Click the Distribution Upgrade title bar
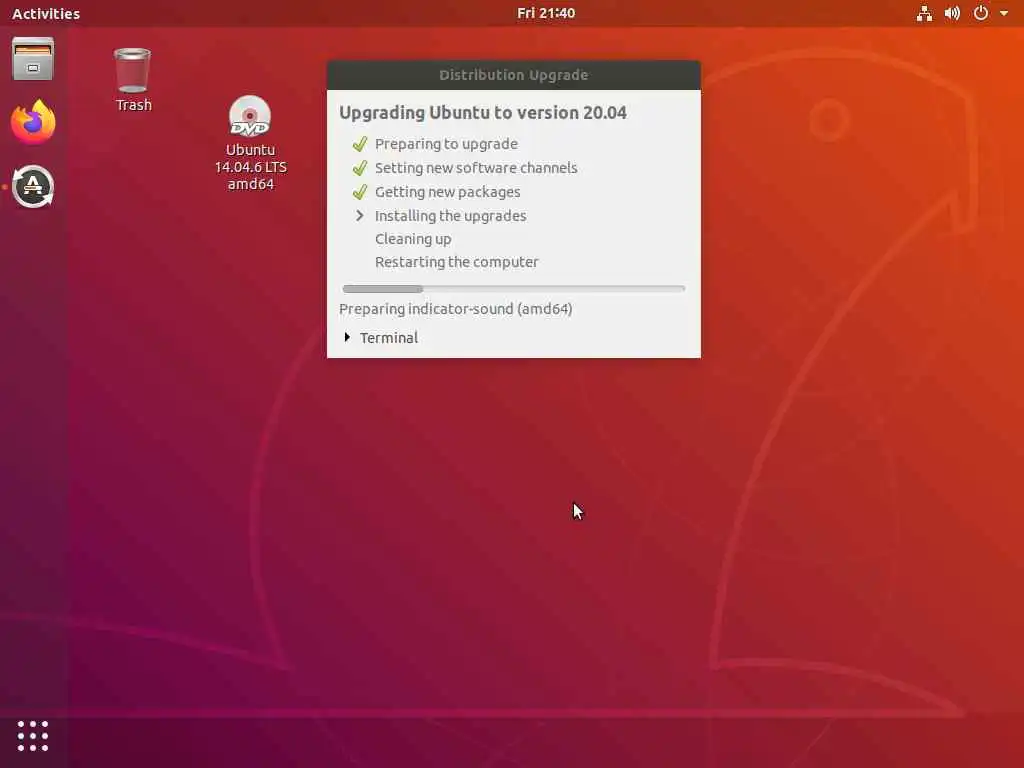The width and height of the screenshot is (1024, 768). click(x=514, y=75)
